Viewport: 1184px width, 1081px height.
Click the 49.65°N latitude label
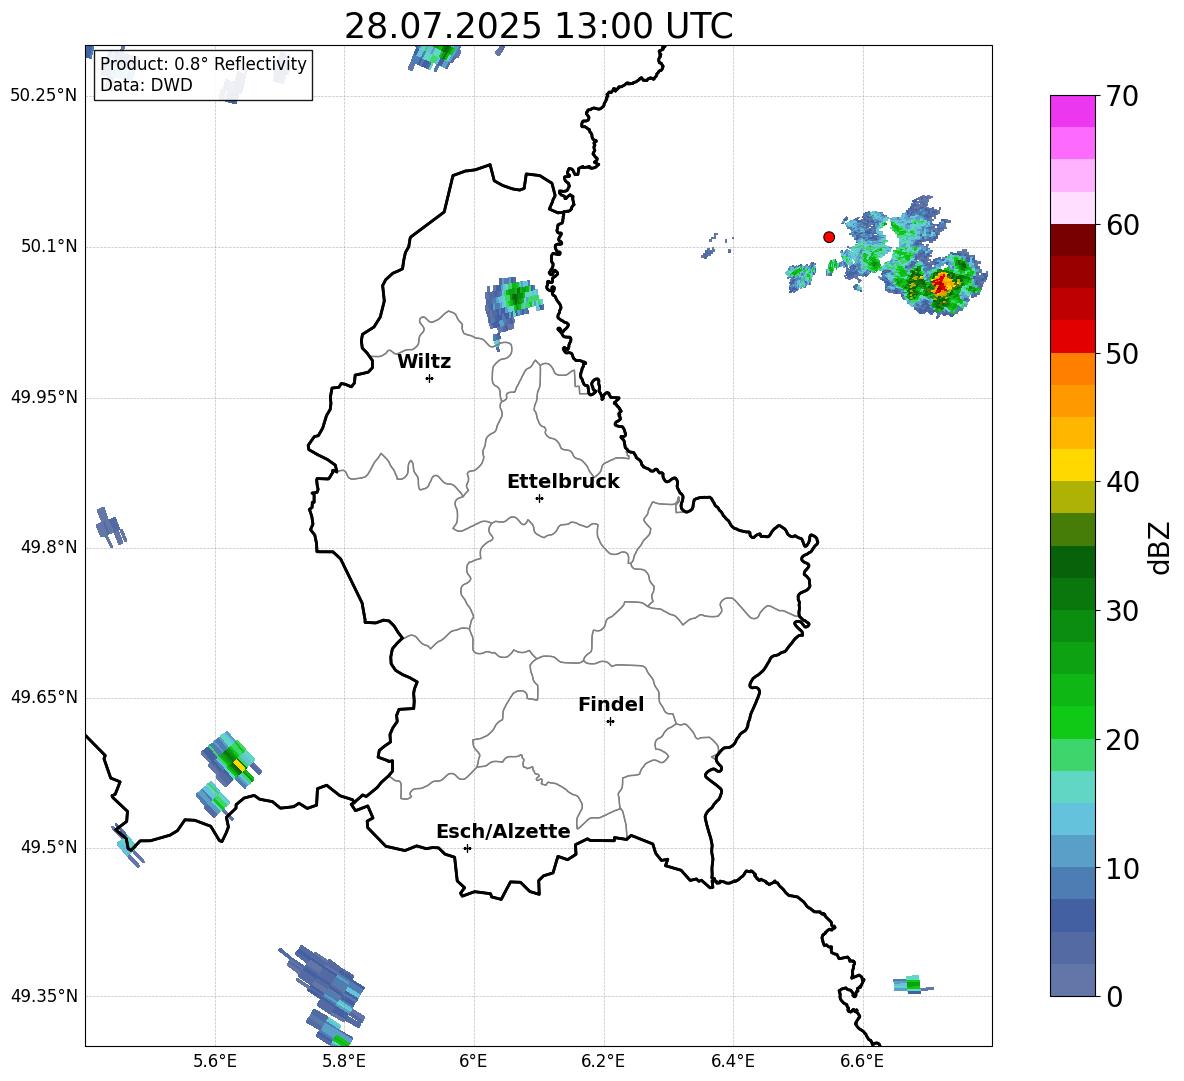tap(44, 697)
